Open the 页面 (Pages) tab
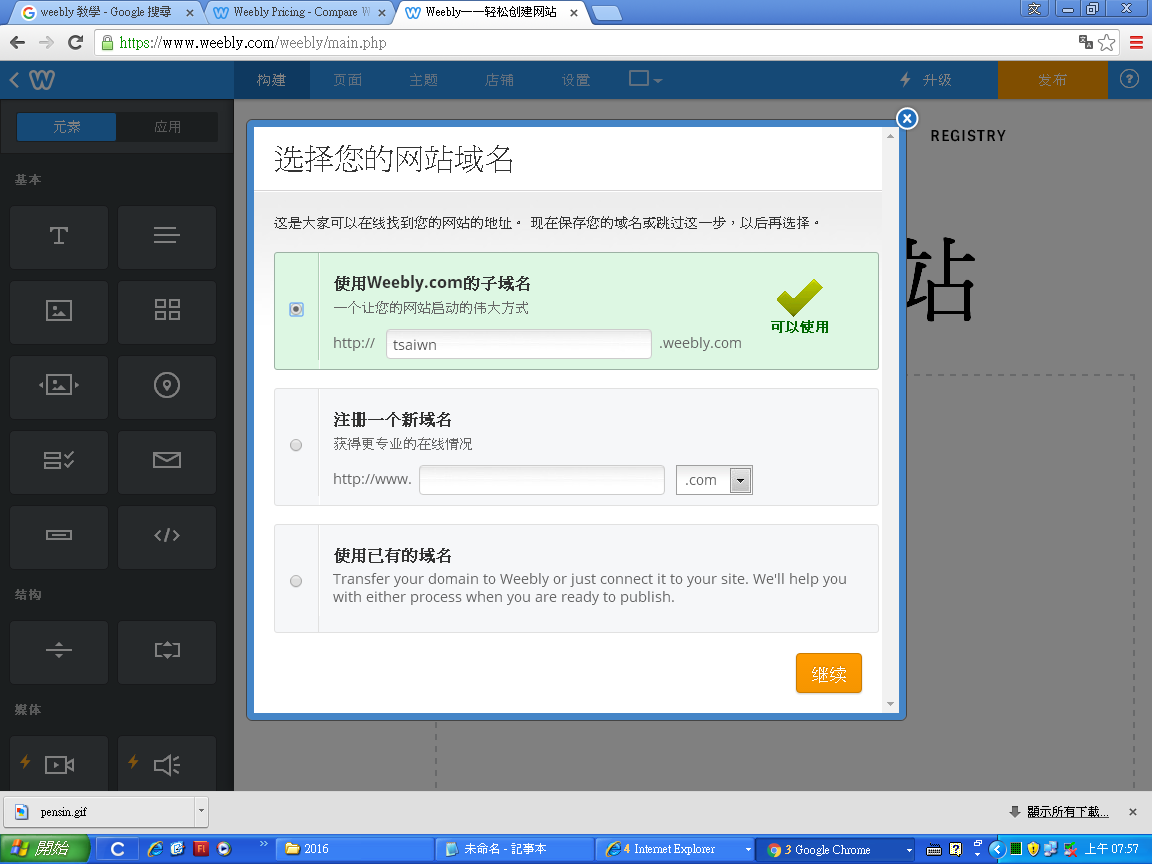Screen dimensions: 1152x864 click(x=348, y=80)
